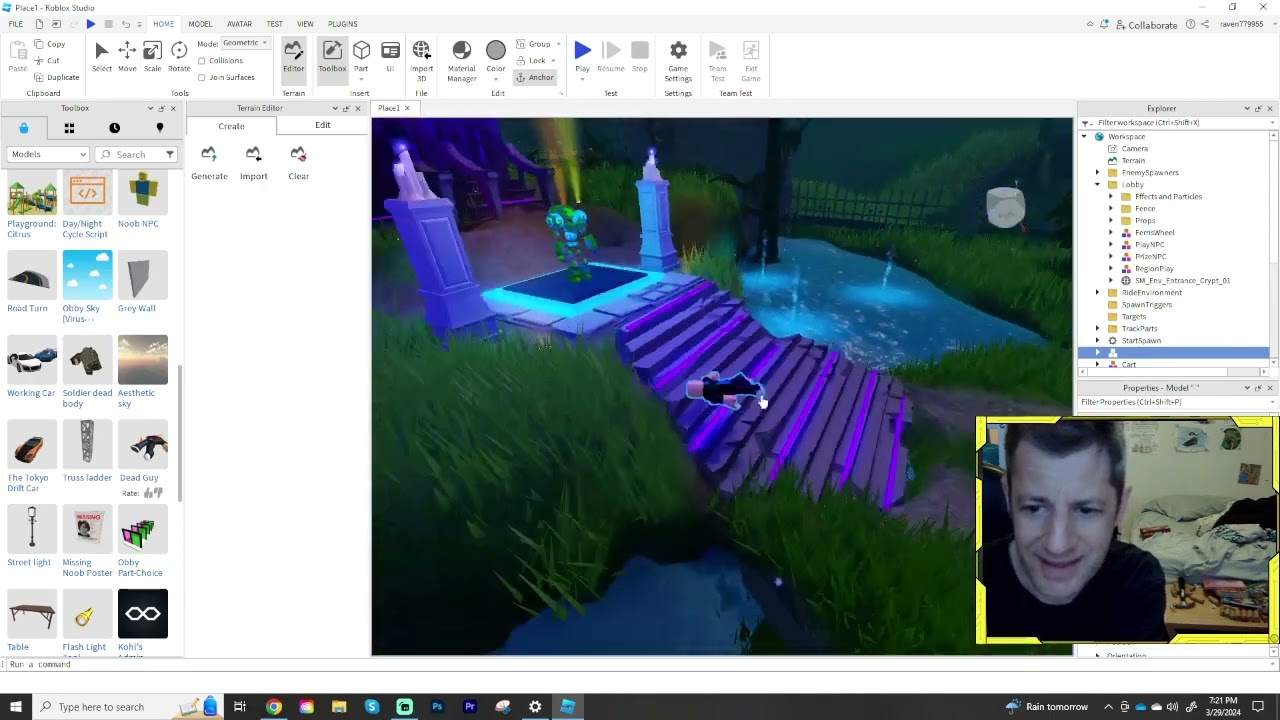Insert a Part from the ribbon
Viewport: 1280px width, 720px height.
coord(361,57)
